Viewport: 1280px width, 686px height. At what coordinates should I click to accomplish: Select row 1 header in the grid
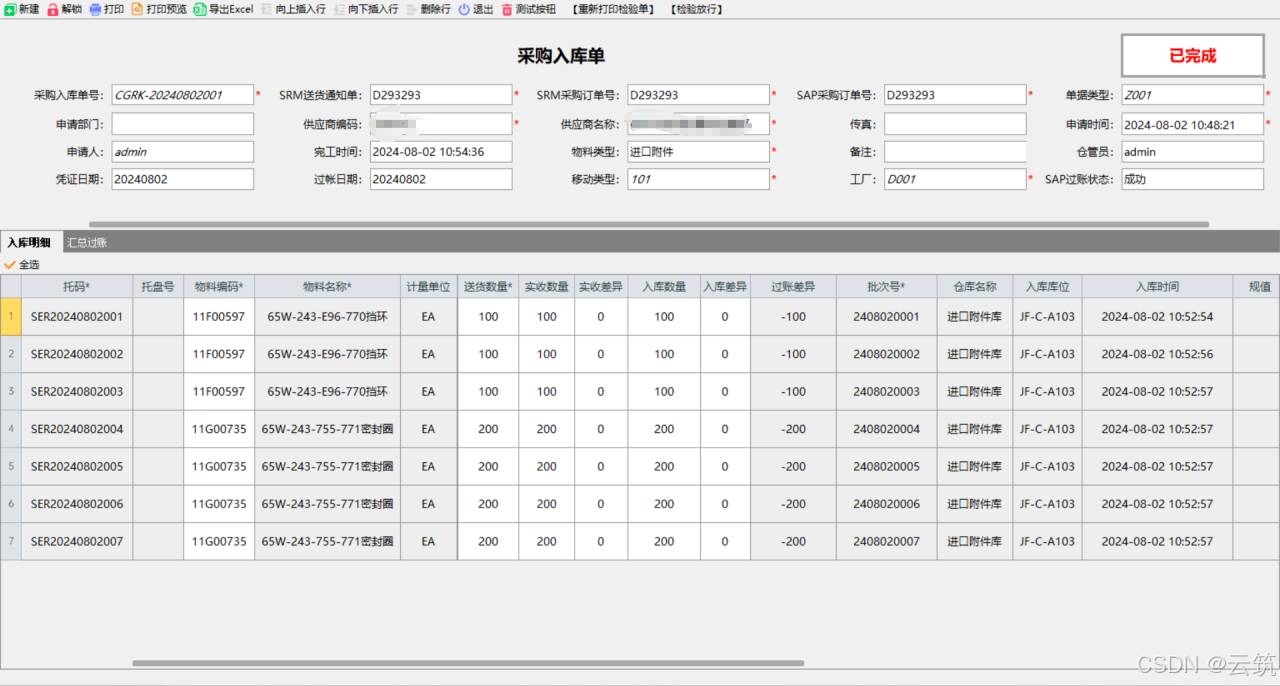click(x=11, y=317)
